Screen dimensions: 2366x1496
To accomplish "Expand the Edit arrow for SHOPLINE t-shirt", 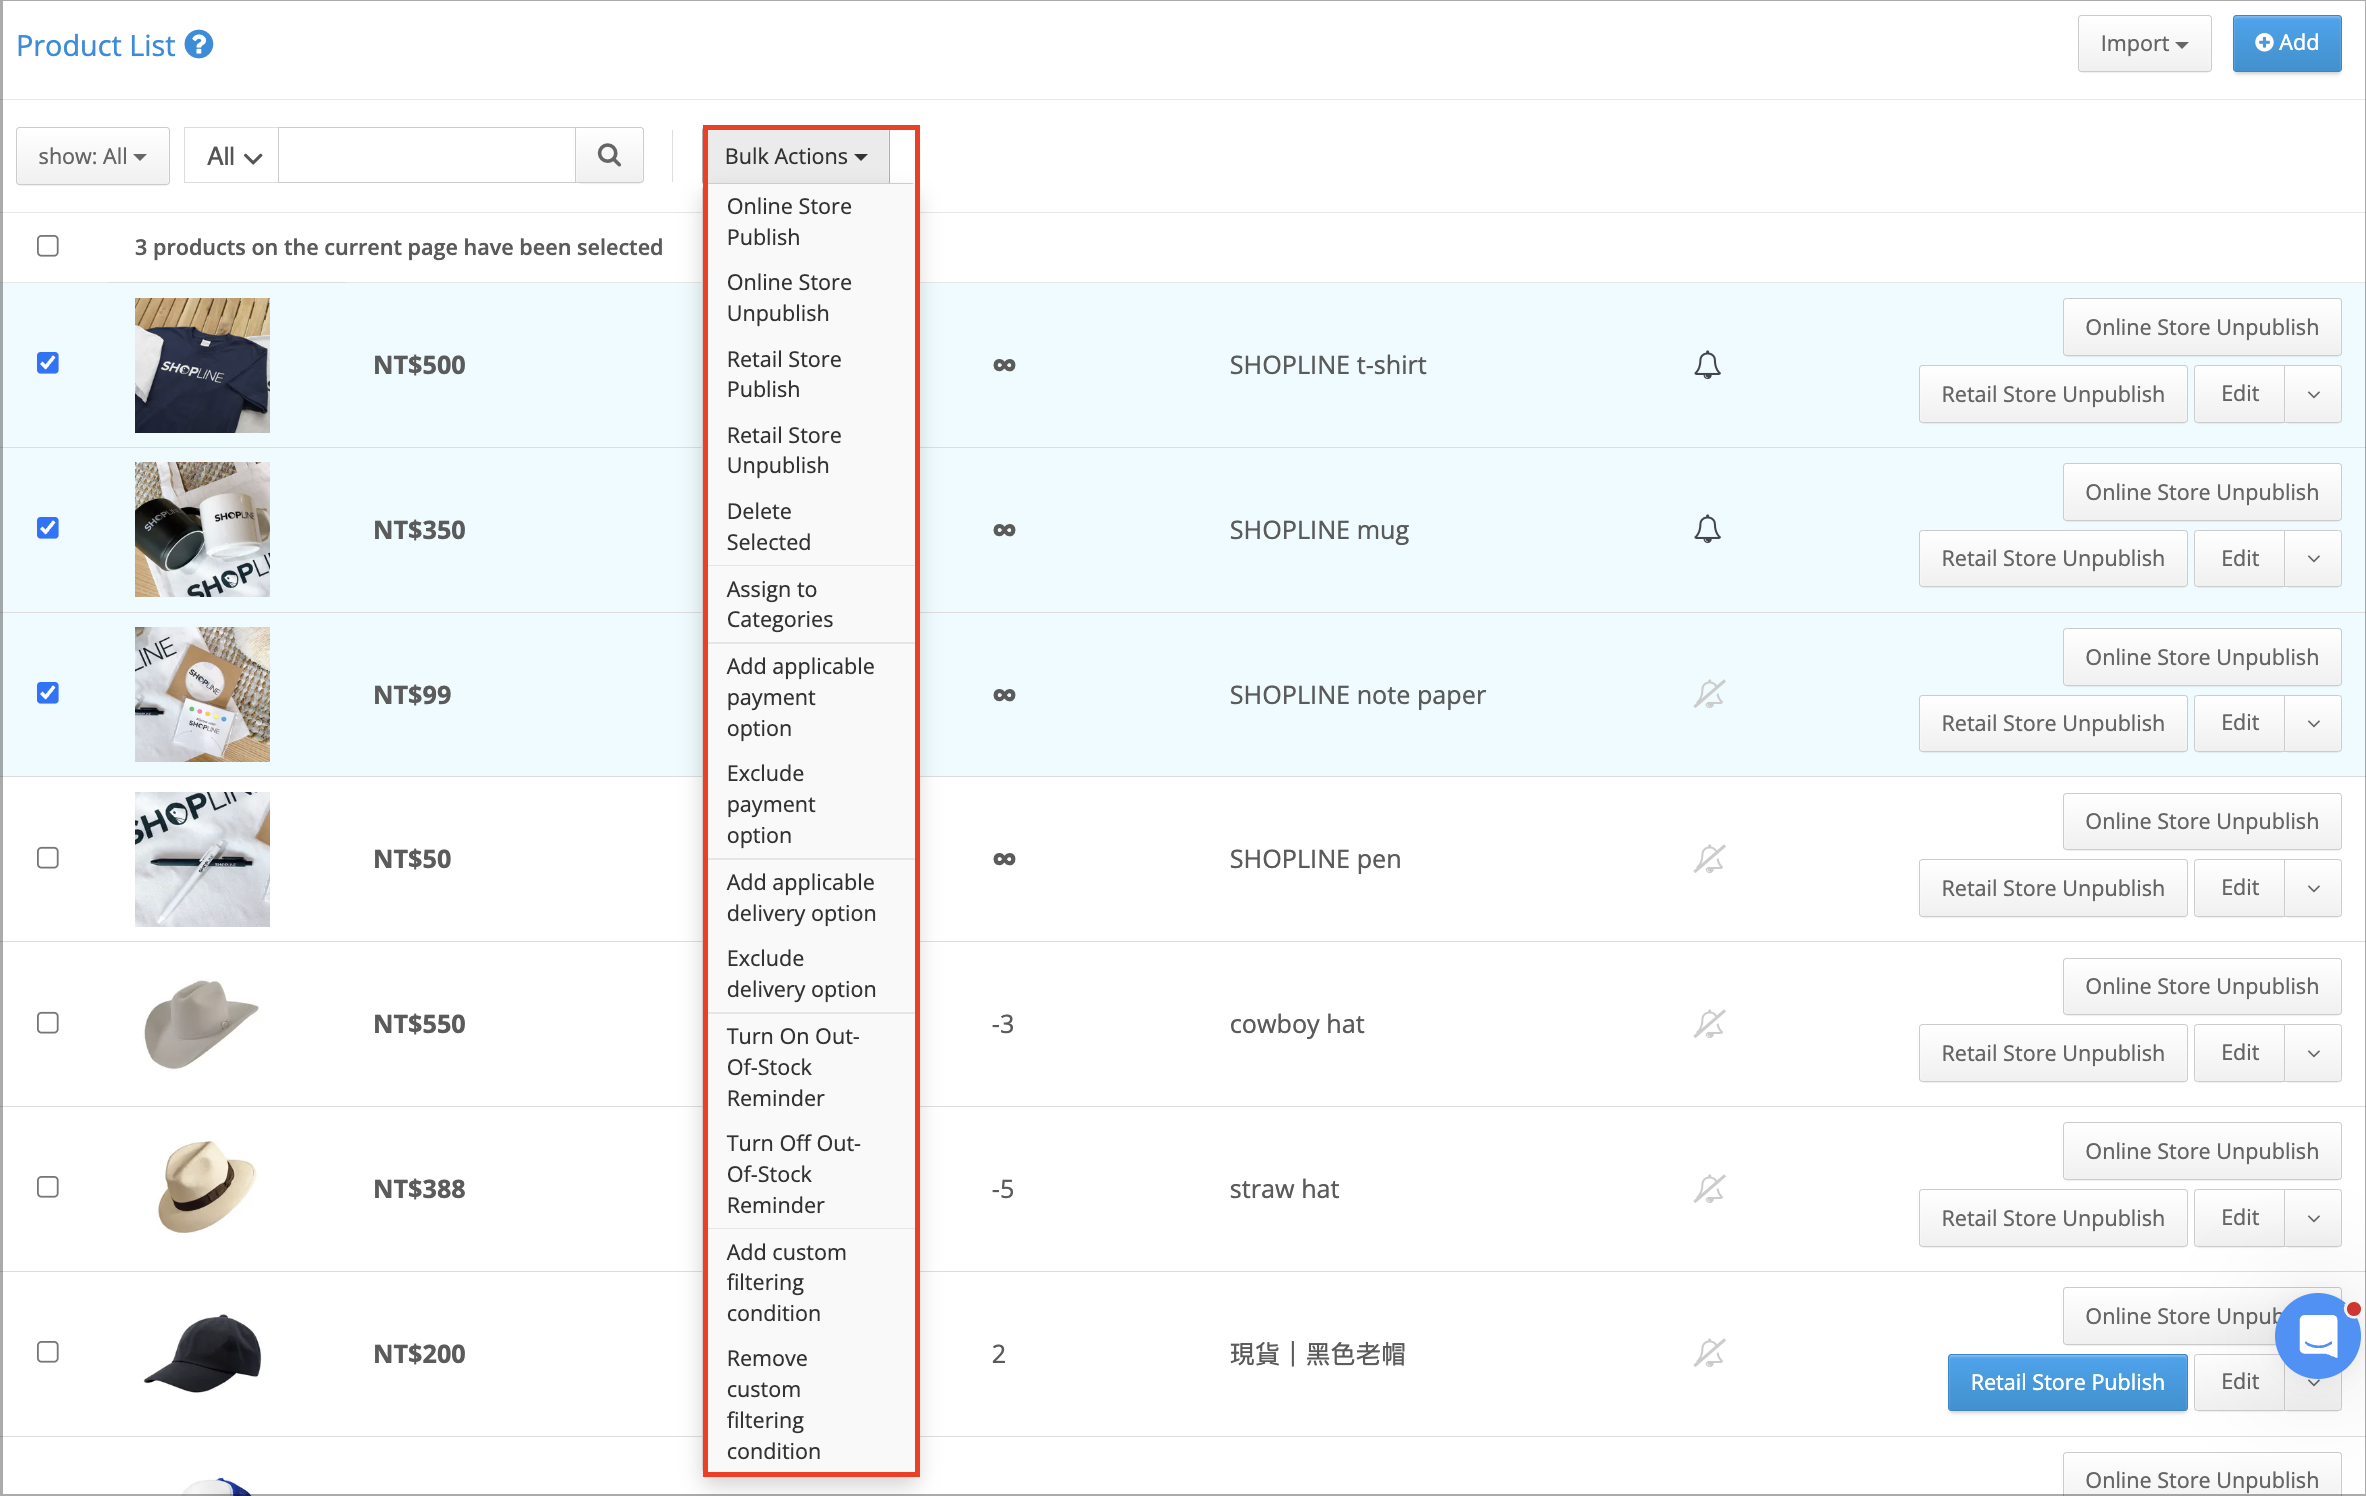I will (2313, 394).
